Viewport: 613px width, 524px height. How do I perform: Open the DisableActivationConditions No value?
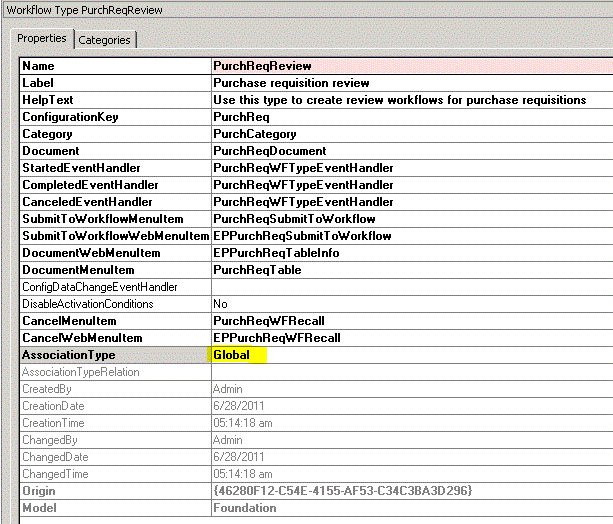pyautogui.click(x=221, y=304)
